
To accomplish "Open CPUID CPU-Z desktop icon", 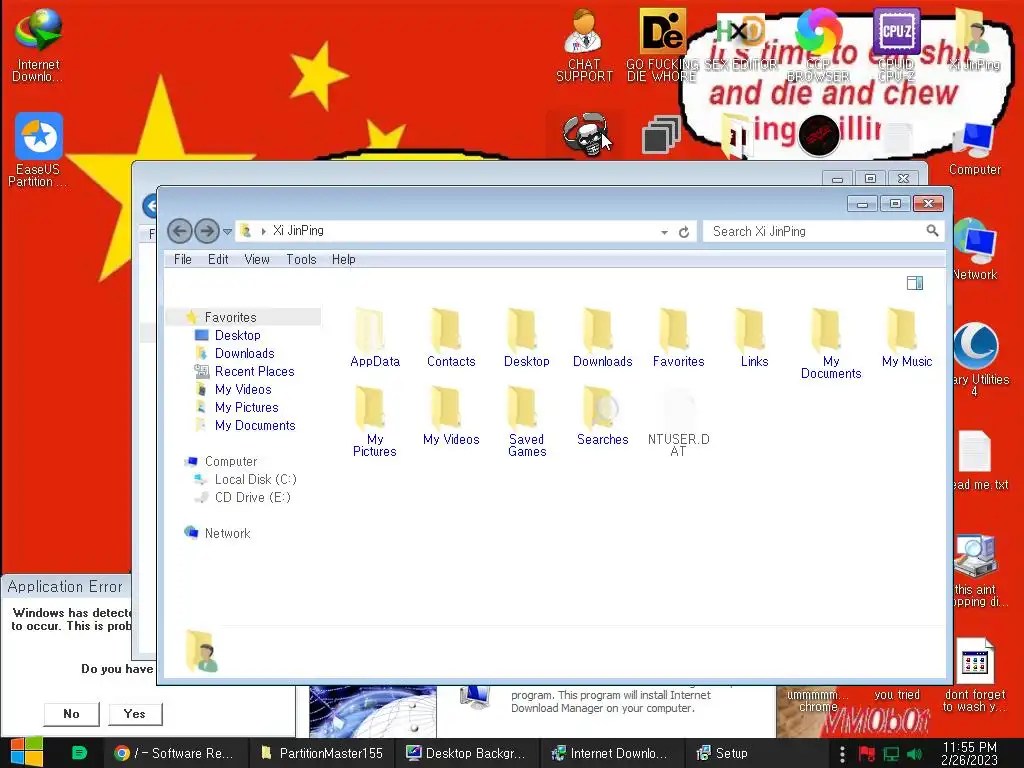I will tap(896, 46).
